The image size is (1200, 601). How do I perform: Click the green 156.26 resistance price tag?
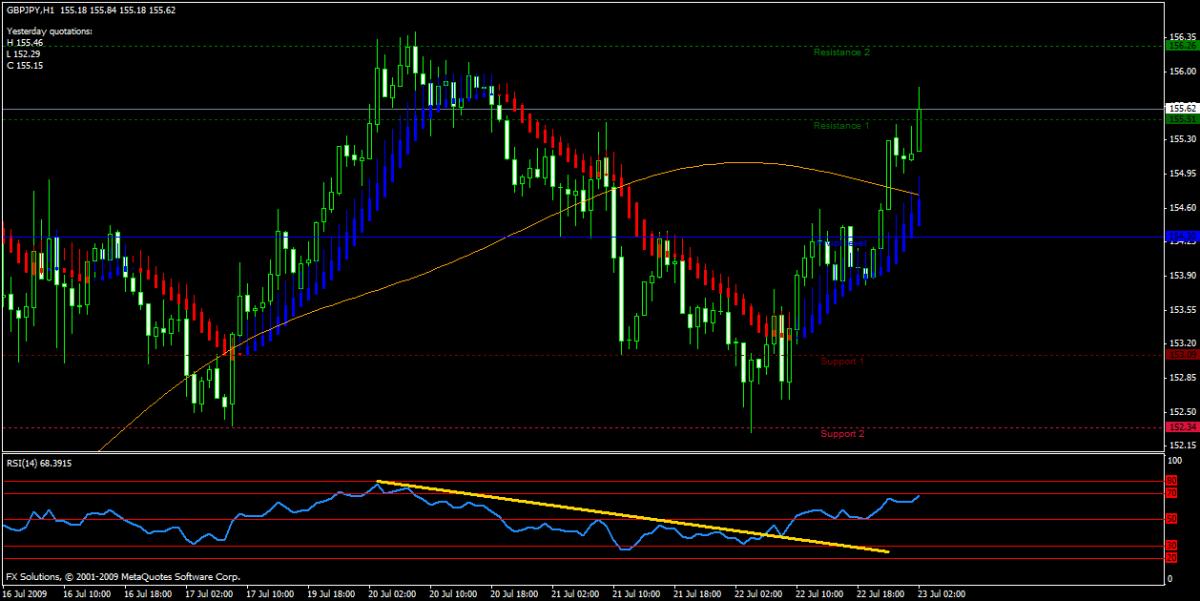coord(1181,46)
